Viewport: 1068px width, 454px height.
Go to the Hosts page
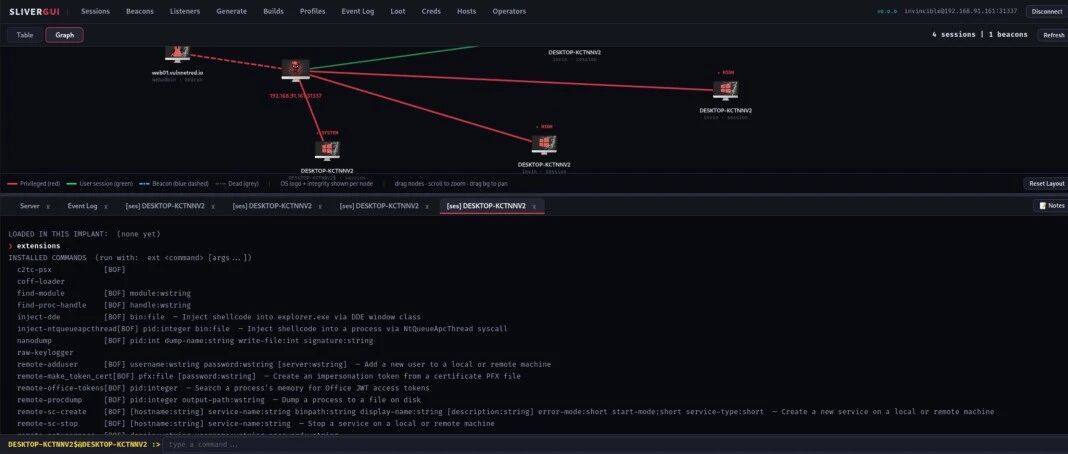(x=467, y=12)
